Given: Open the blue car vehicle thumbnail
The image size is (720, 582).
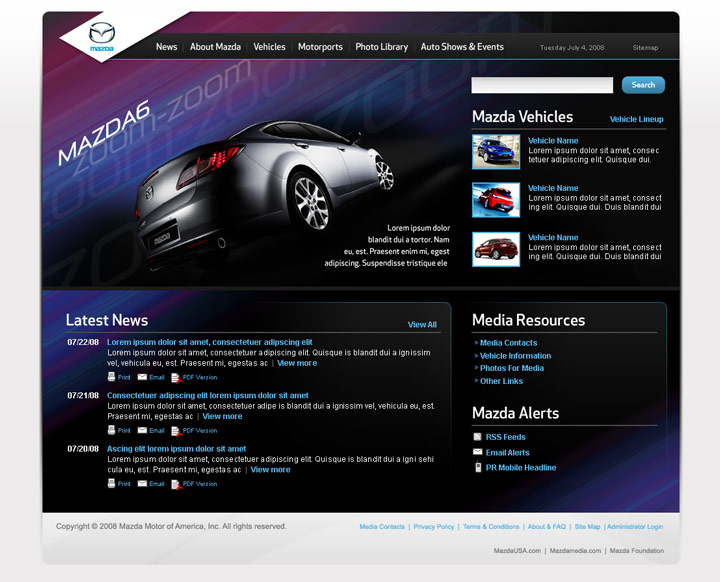Looking at the screenshot, I should click(496, 151).
